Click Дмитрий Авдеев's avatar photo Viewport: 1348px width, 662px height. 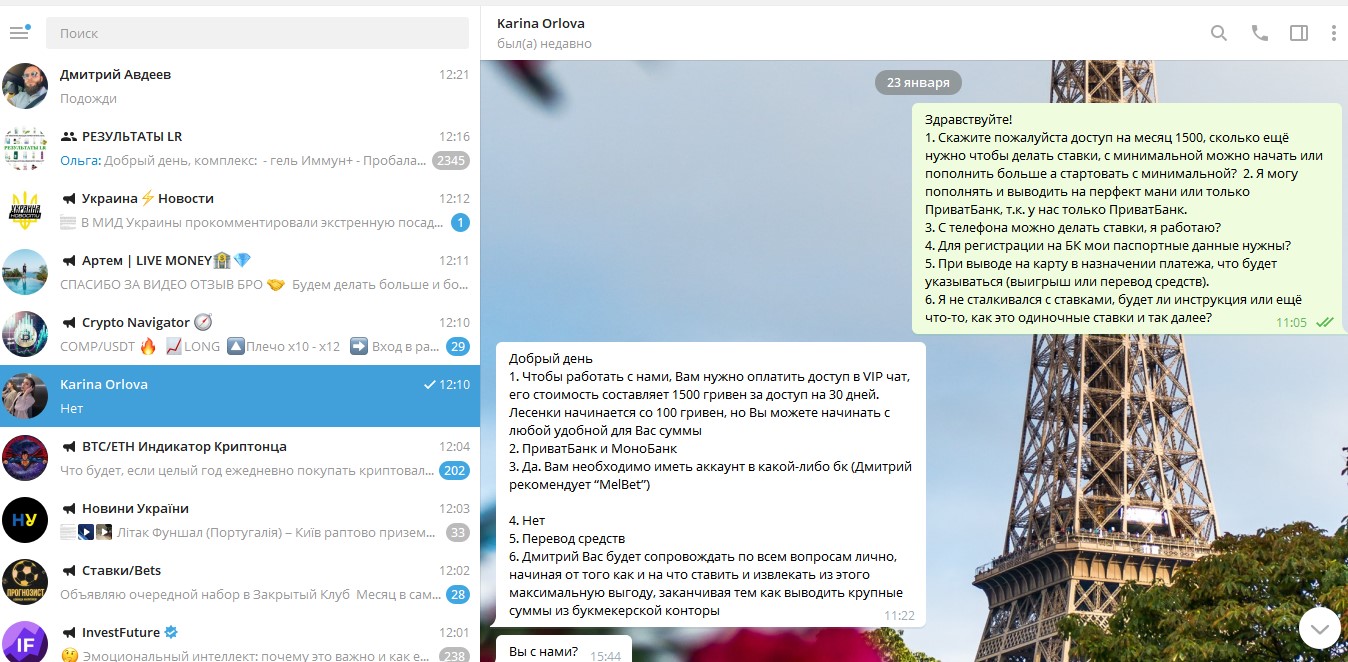(25, 86)
